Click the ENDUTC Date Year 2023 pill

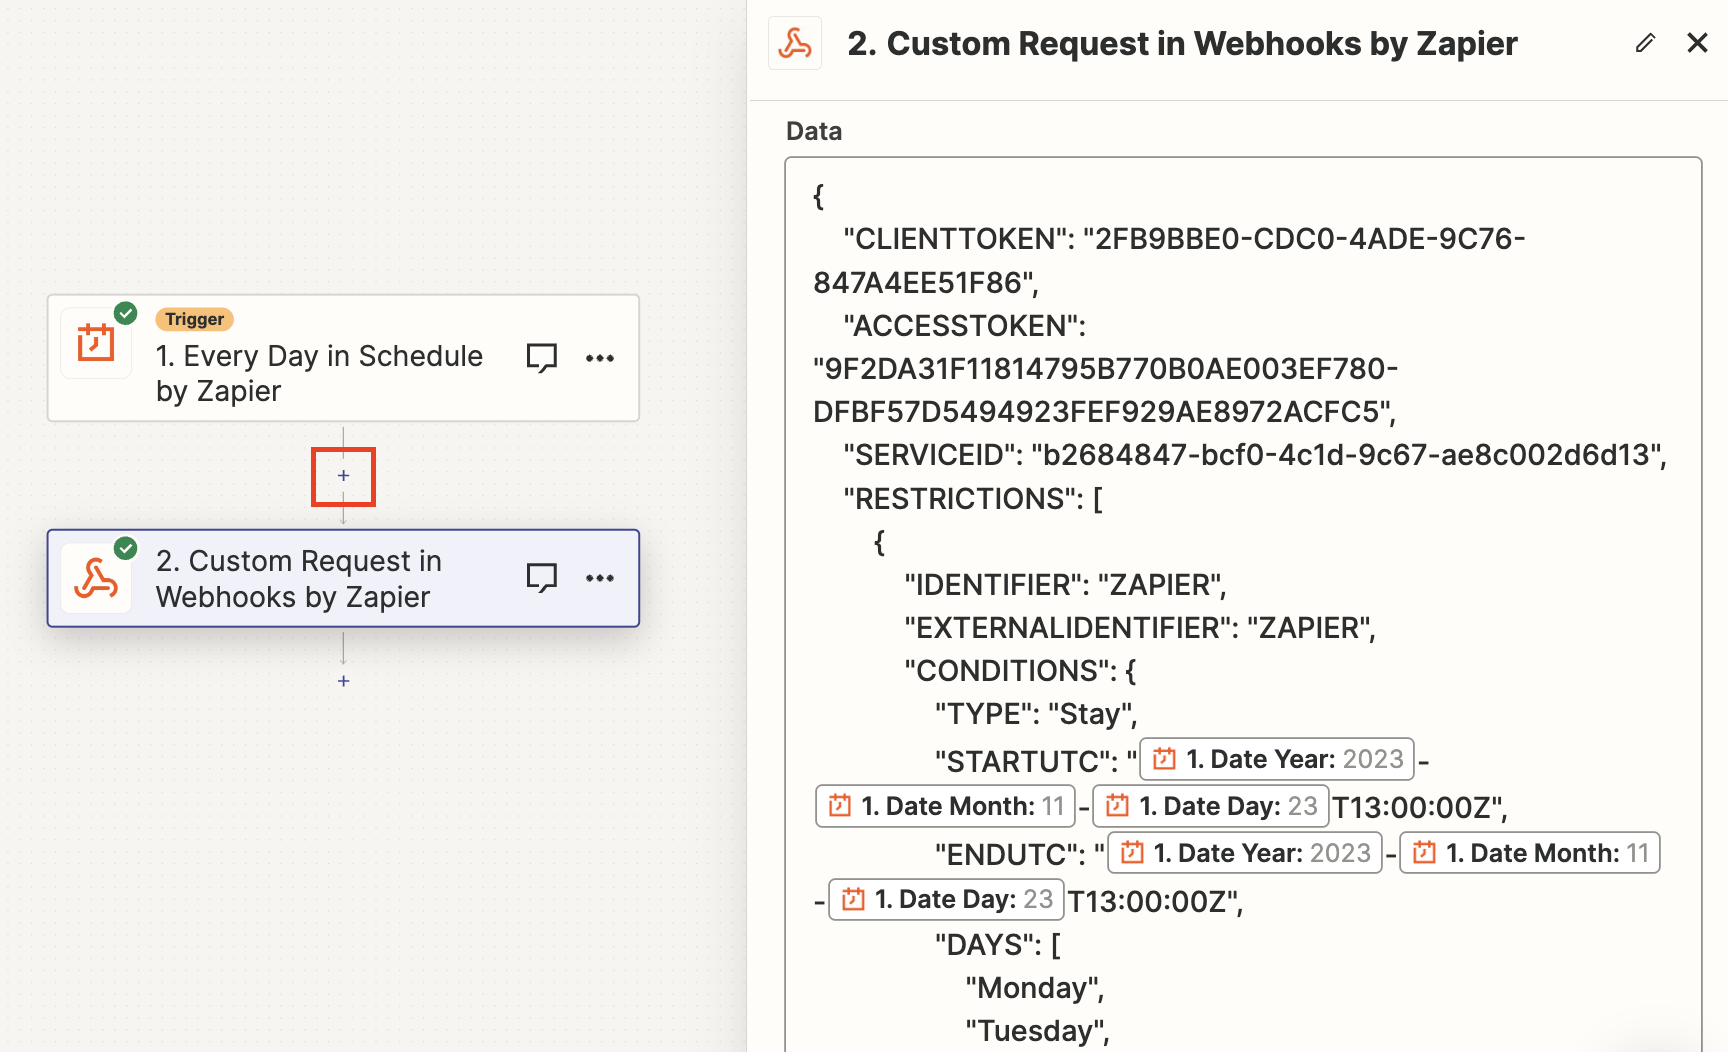tap(1245, 853)
